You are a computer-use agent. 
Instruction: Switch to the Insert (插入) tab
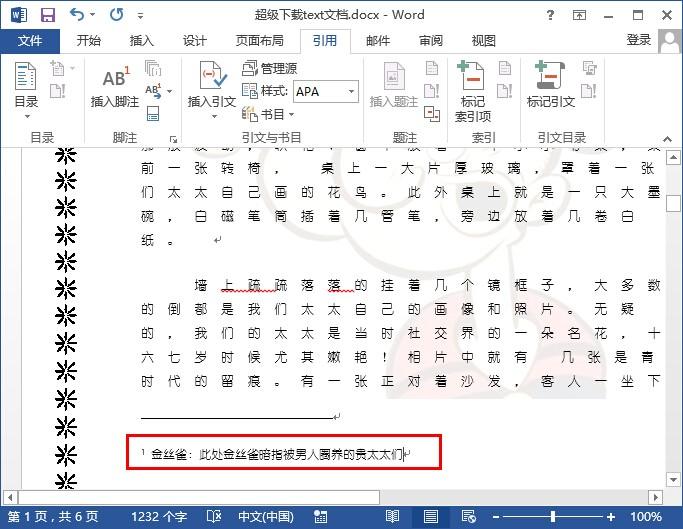point(142,40)
